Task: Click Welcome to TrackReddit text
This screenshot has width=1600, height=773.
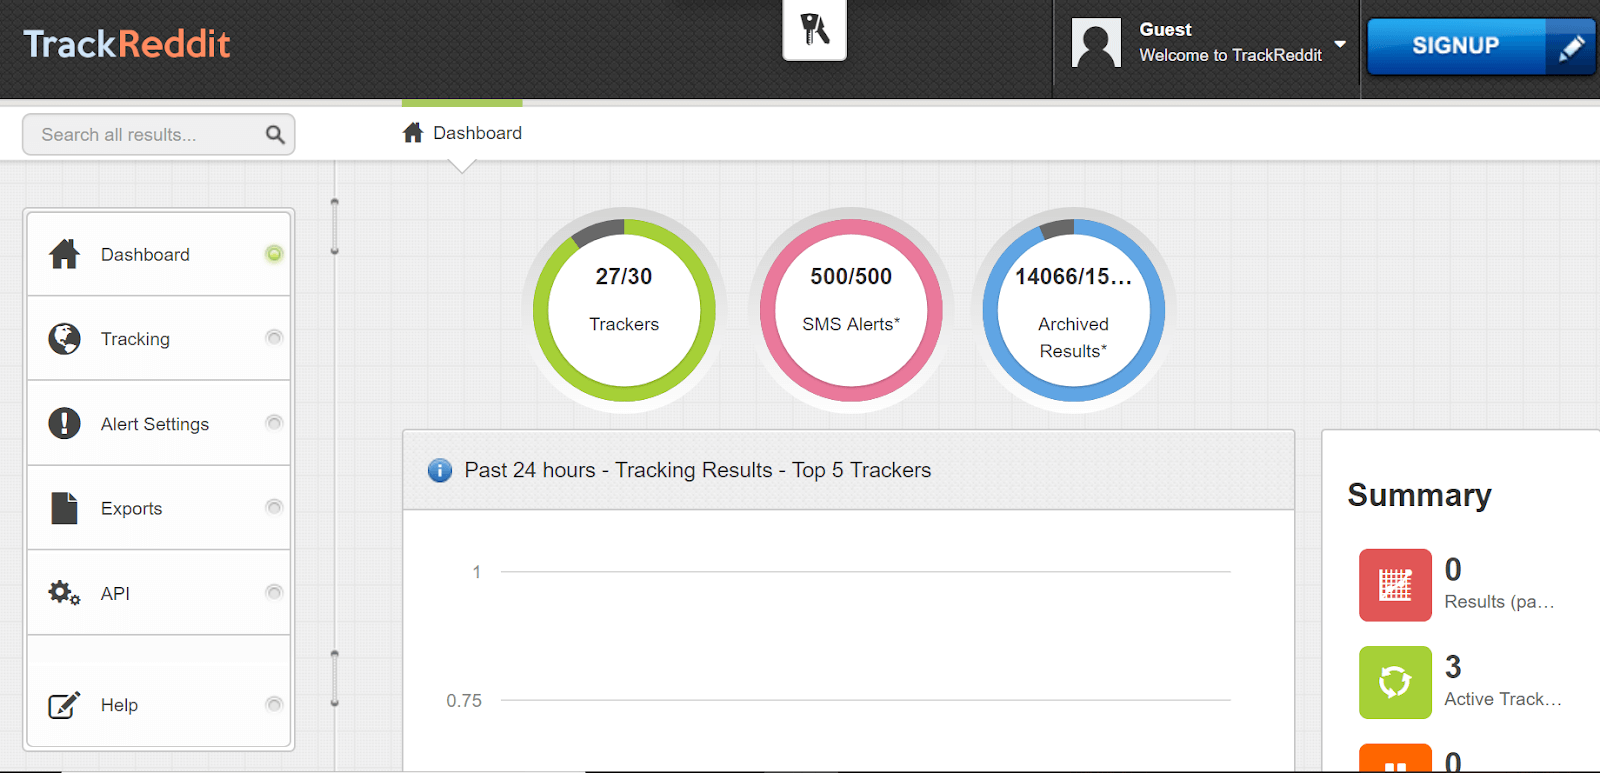Action: tap(1230, 55)
